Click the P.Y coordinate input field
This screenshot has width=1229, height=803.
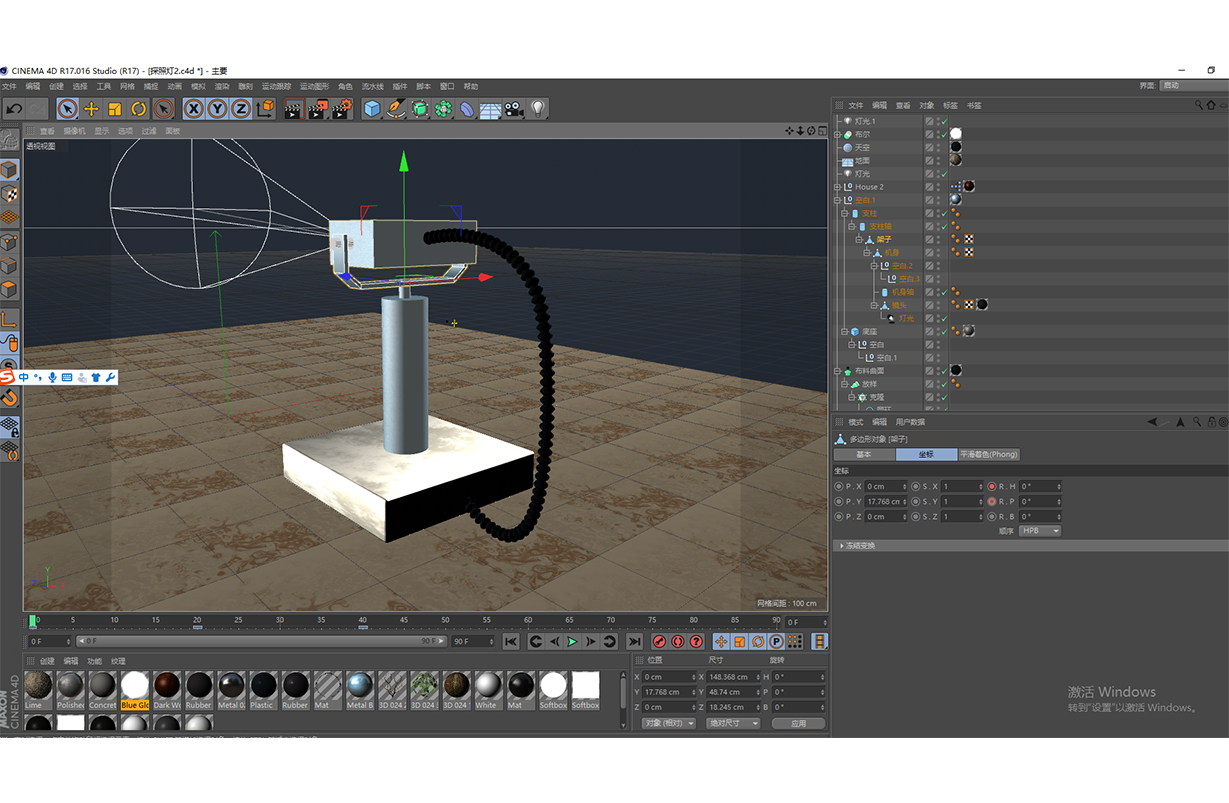pyautogui.click(x=885, y=502)
